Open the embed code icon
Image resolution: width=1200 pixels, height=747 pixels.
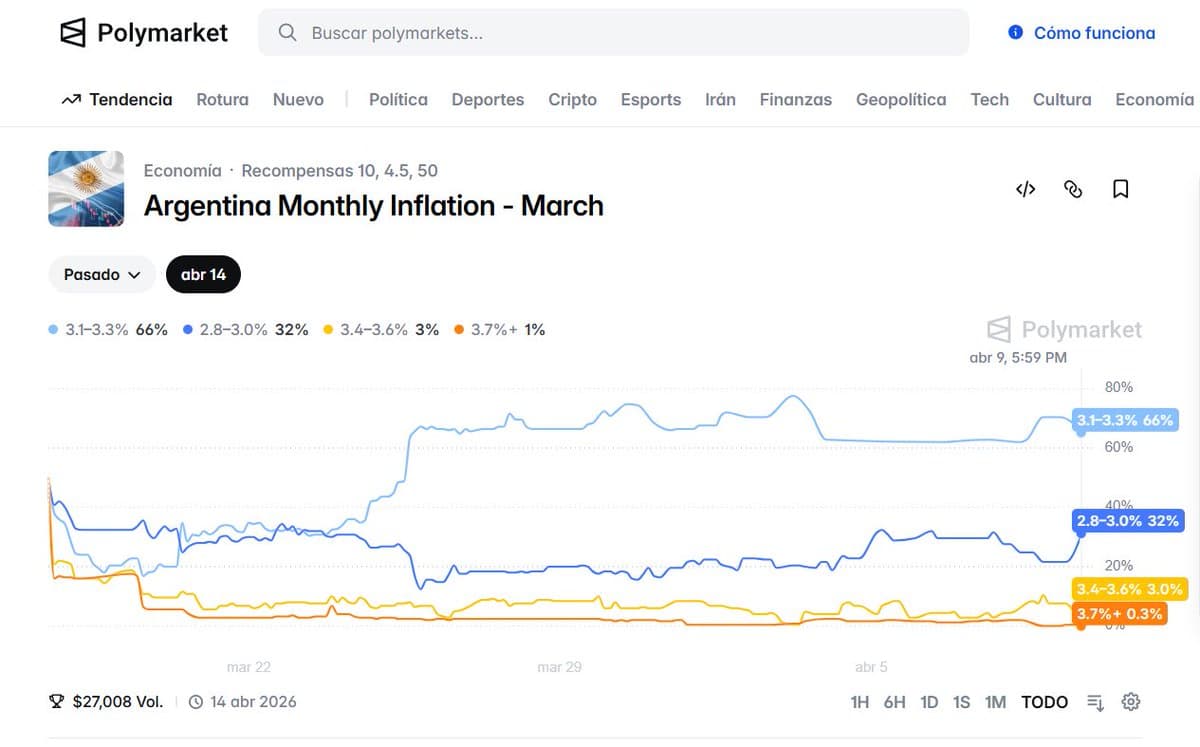1025,189
